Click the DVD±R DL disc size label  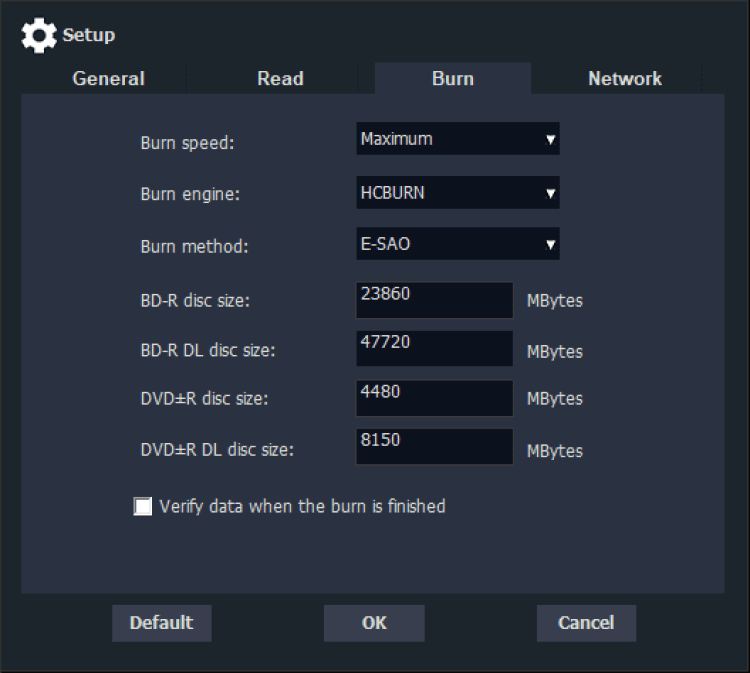217,450
